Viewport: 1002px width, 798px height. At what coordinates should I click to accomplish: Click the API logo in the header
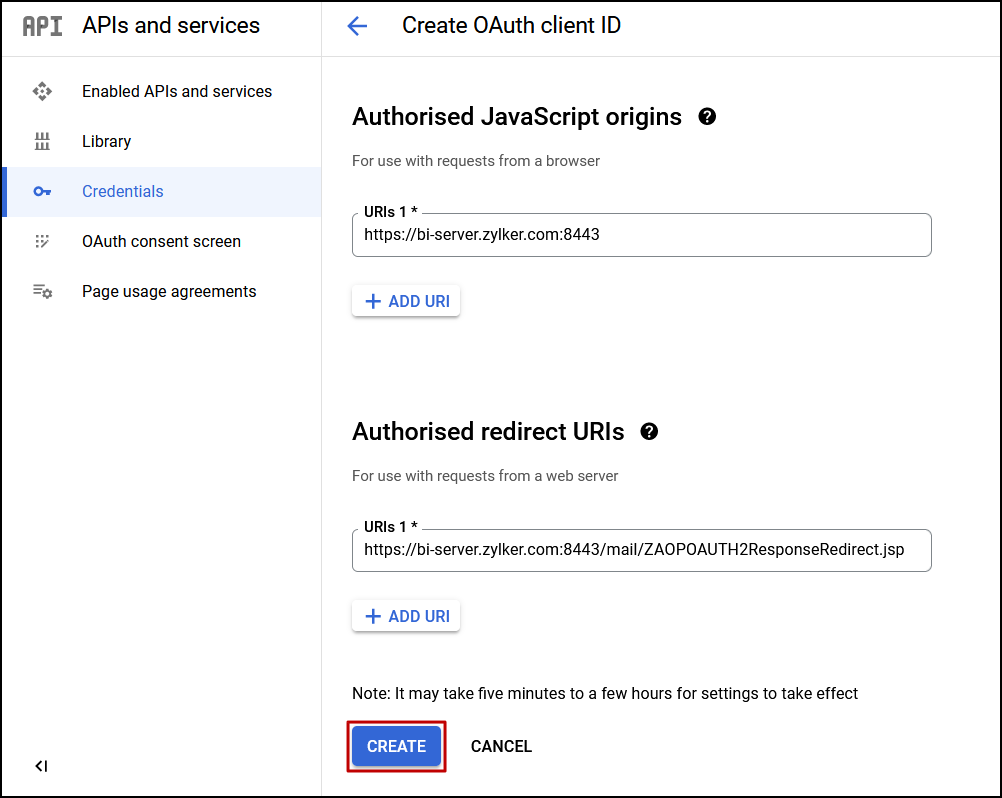tap(41, 25)
